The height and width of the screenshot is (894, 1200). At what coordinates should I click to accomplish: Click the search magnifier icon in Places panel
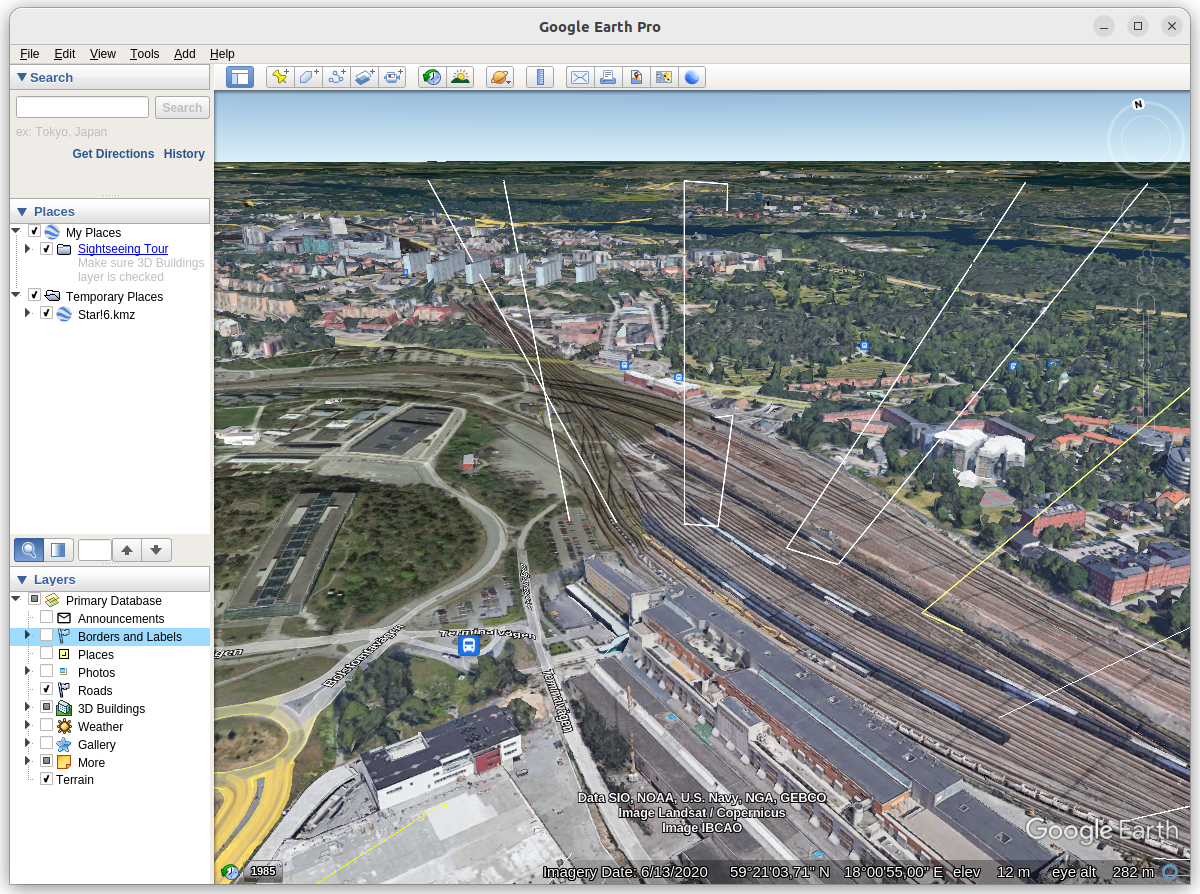point(29,549)
